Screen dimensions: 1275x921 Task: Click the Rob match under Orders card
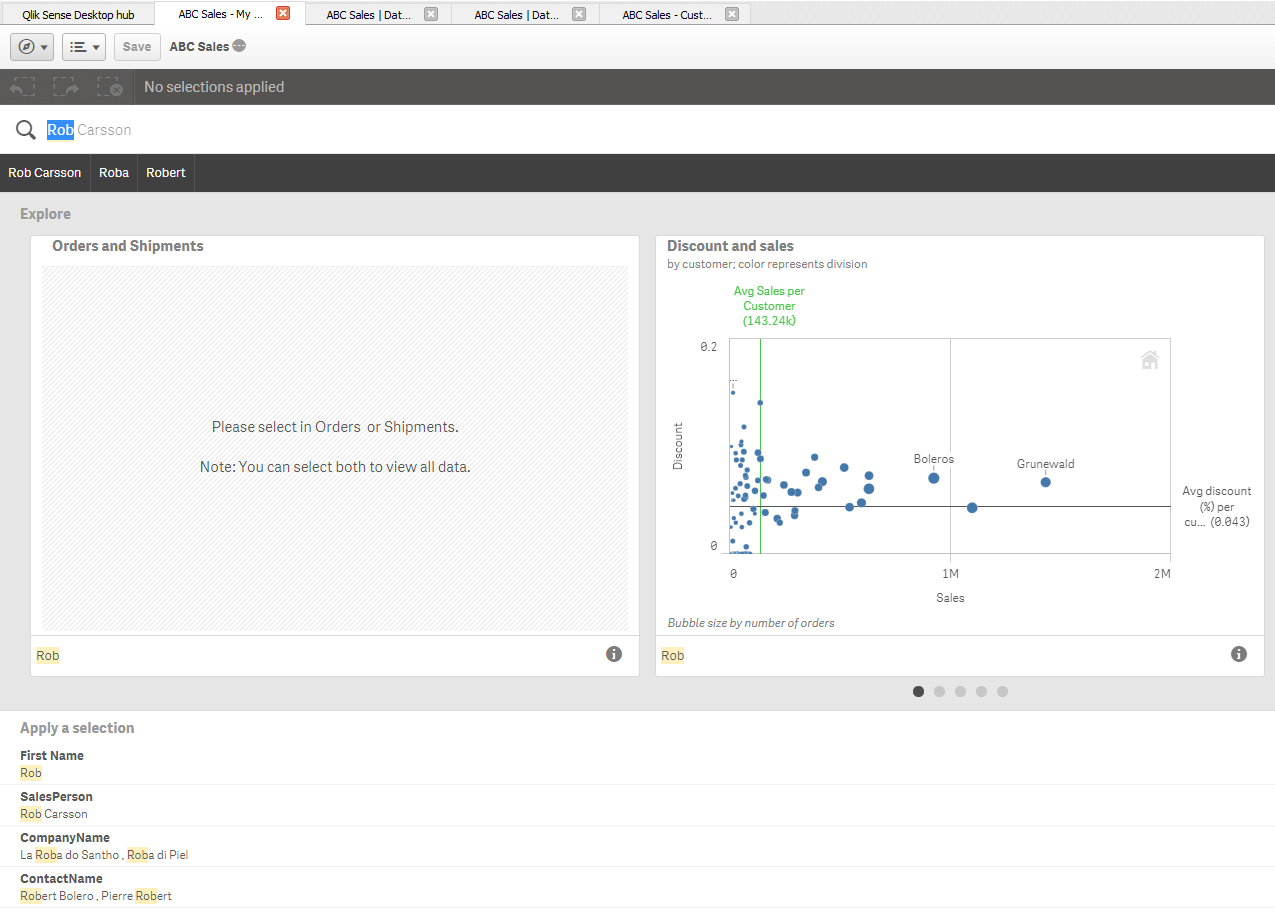pos(48,656)
